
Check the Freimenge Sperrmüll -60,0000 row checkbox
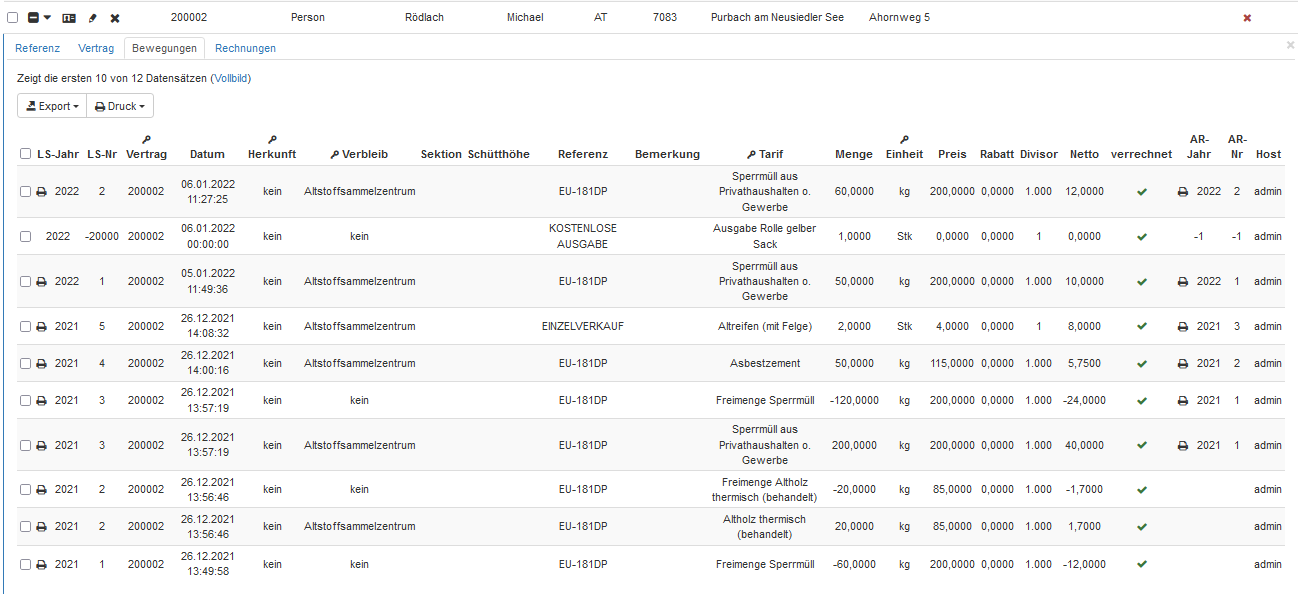coord(25,565)
